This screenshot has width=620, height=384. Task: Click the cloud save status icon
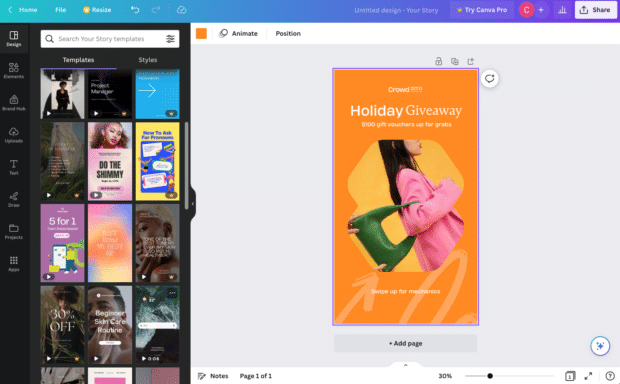point(181,10)
